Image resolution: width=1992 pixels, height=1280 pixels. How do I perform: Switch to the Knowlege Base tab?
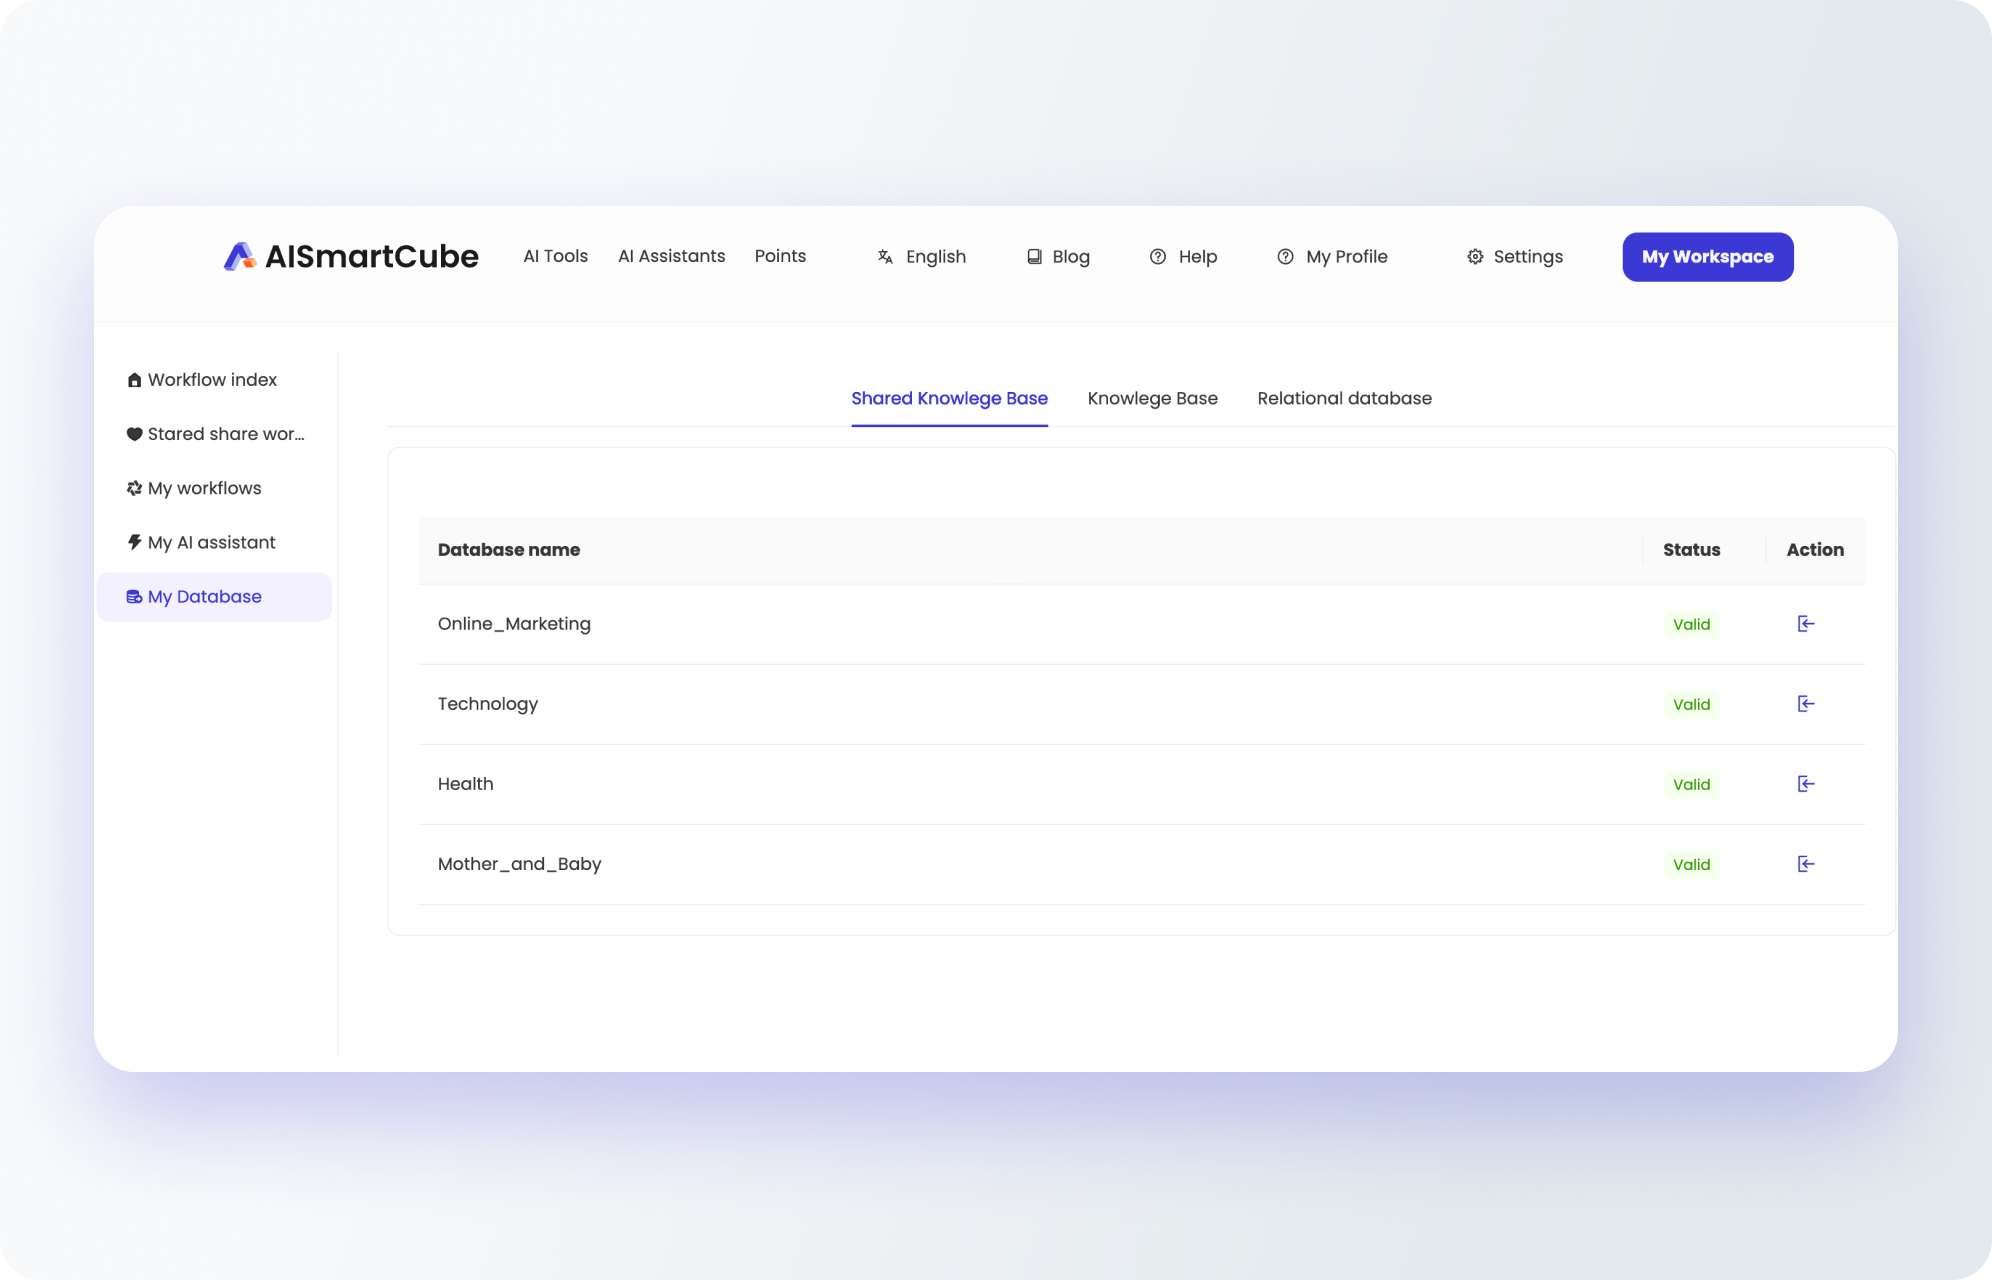coord(1152,398)
